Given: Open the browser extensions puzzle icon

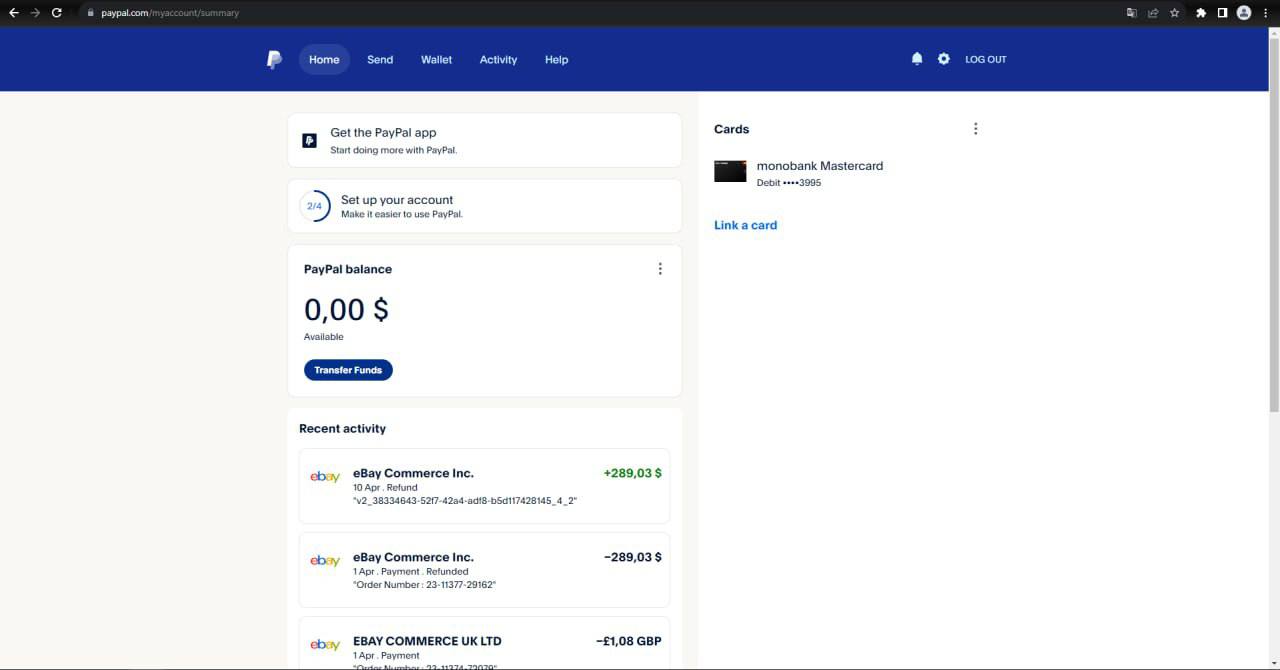Looking at the screenshot, I should point(1201,13).
